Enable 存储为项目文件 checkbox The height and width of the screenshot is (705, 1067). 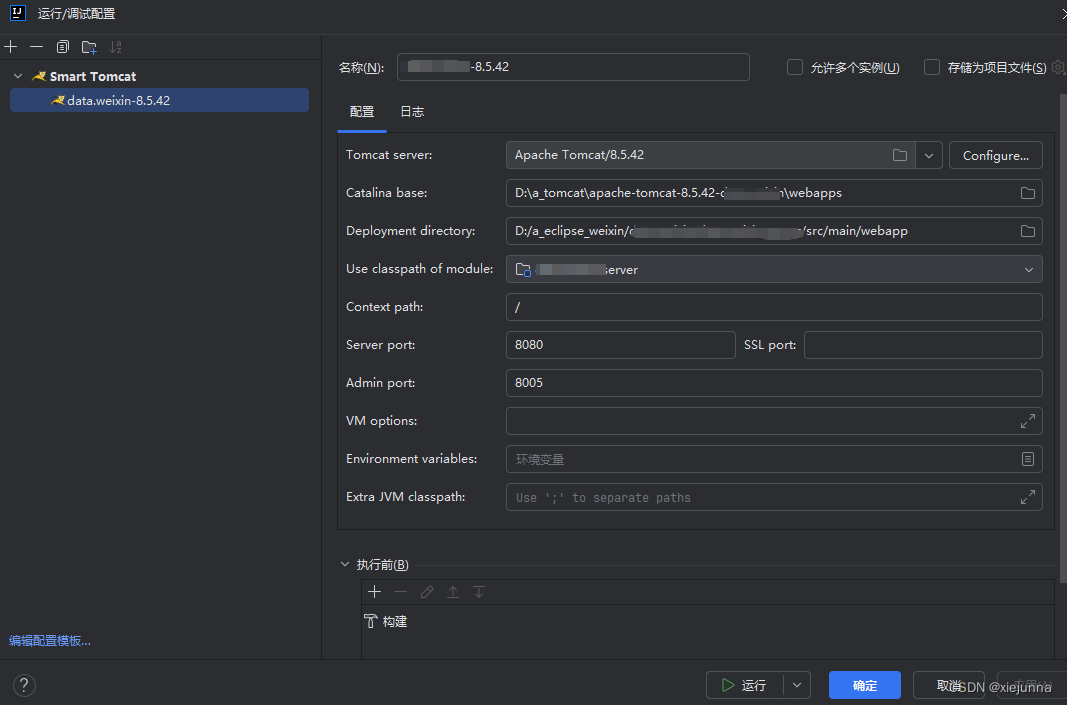pyautogui.click(x=932, y=67)
